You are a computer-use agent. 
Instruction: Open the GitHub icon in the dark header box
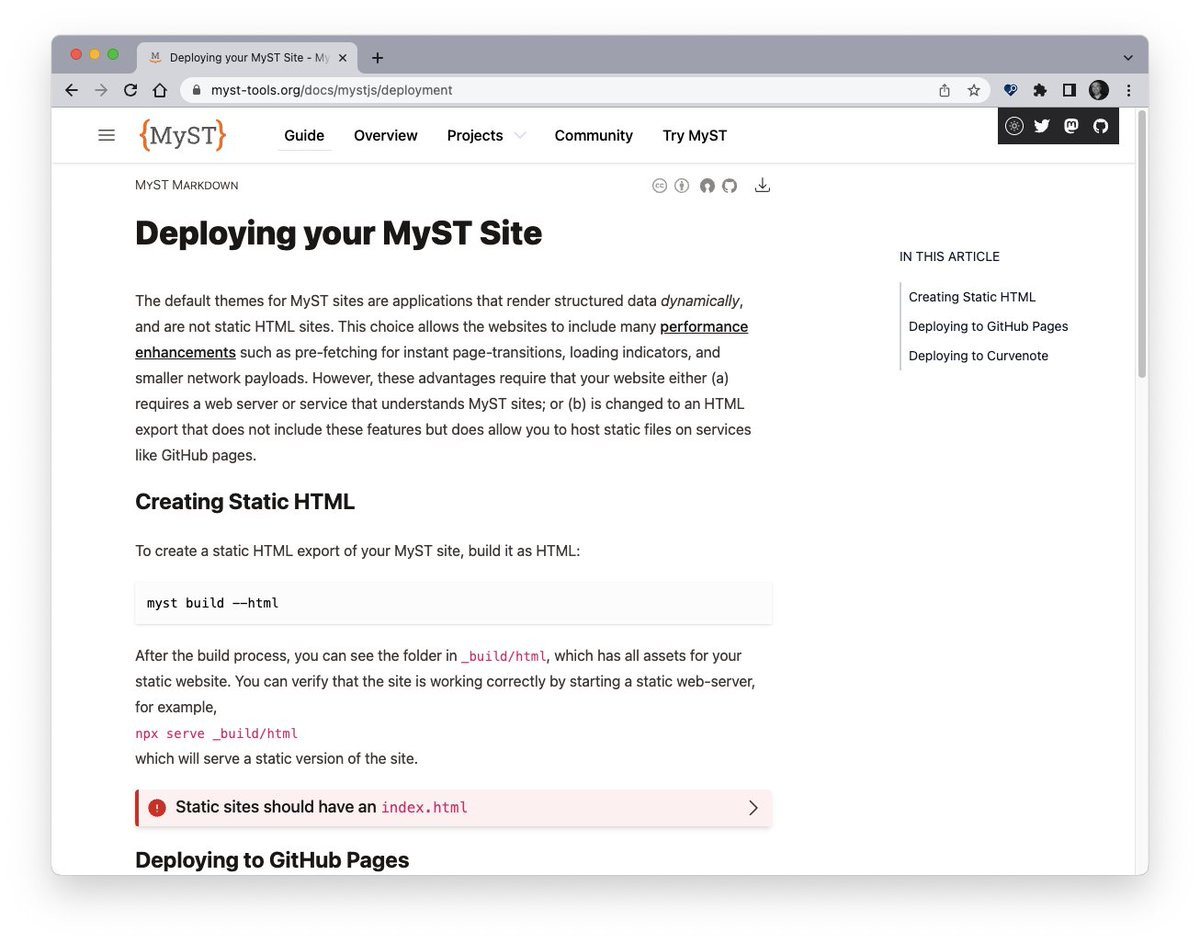(1101, 126)
